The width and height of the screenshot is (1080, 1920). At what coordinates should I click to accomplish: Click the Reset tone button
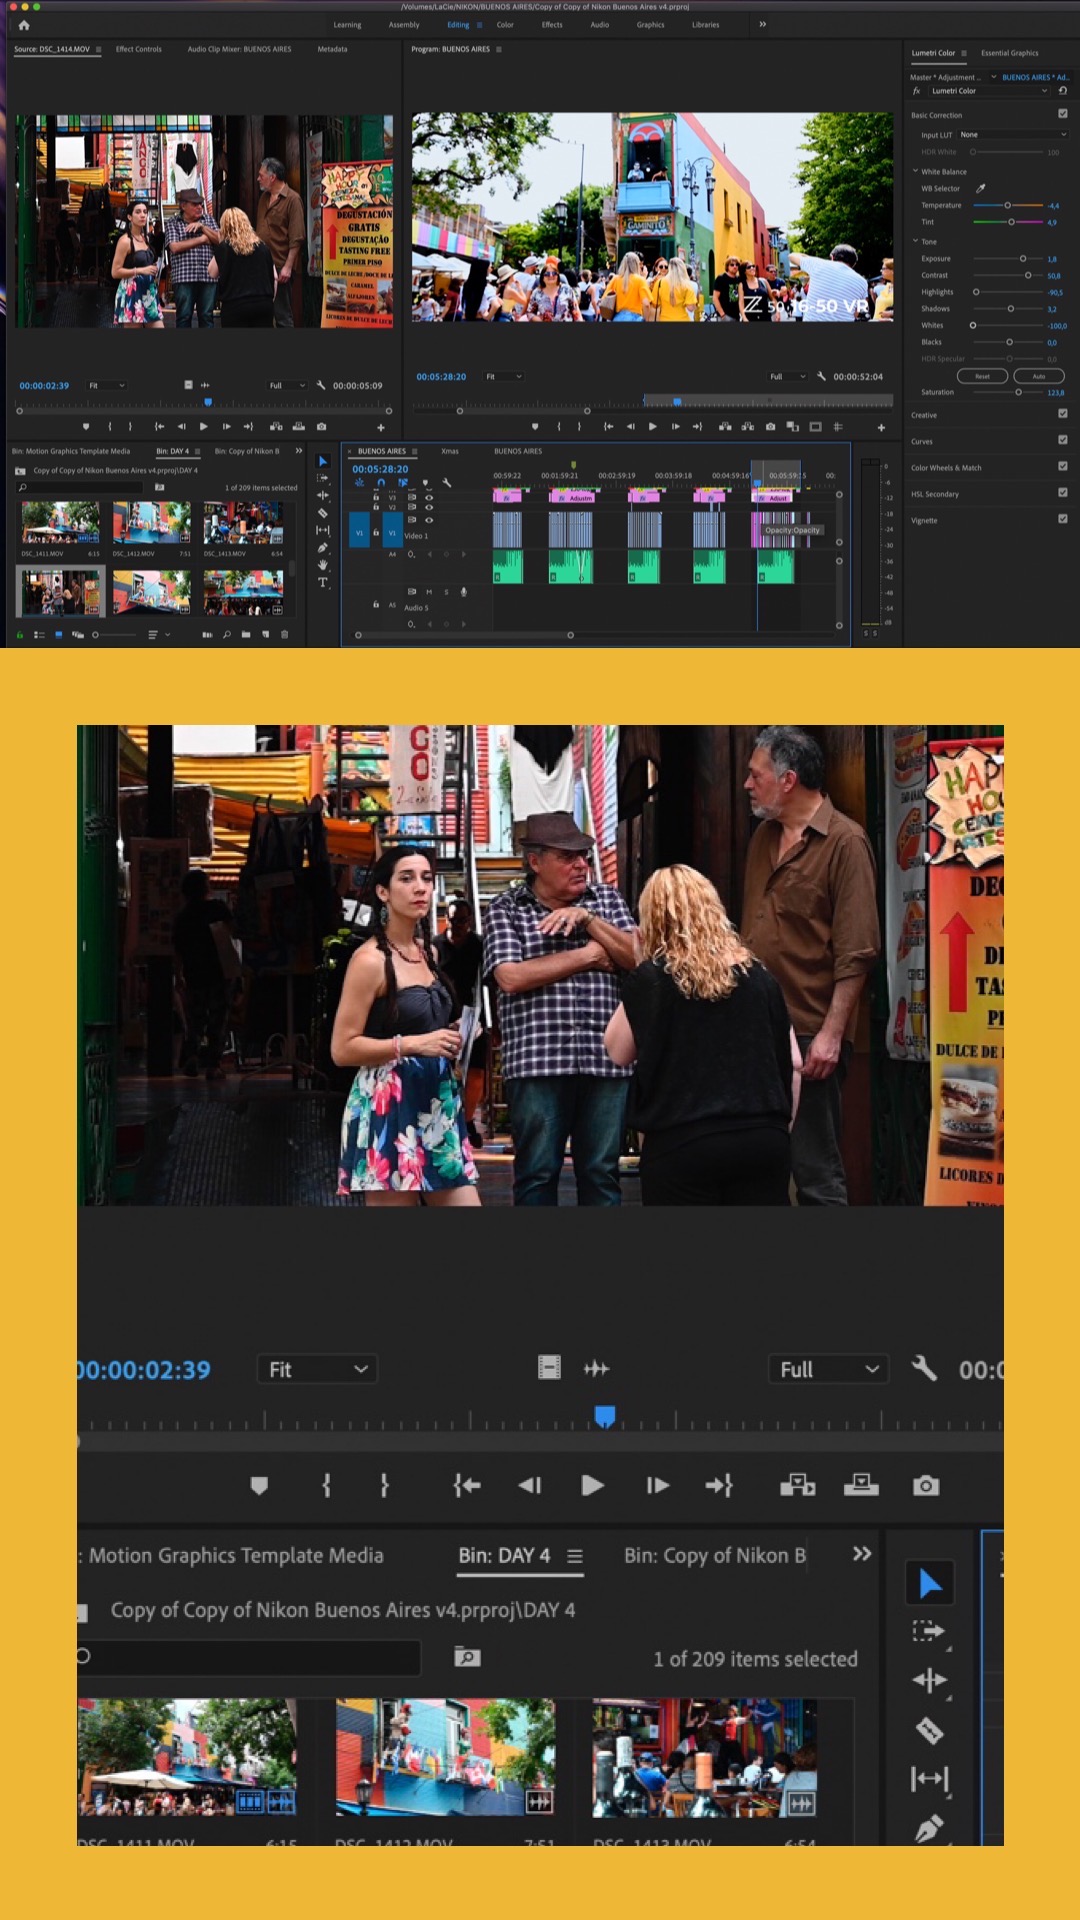982,376
